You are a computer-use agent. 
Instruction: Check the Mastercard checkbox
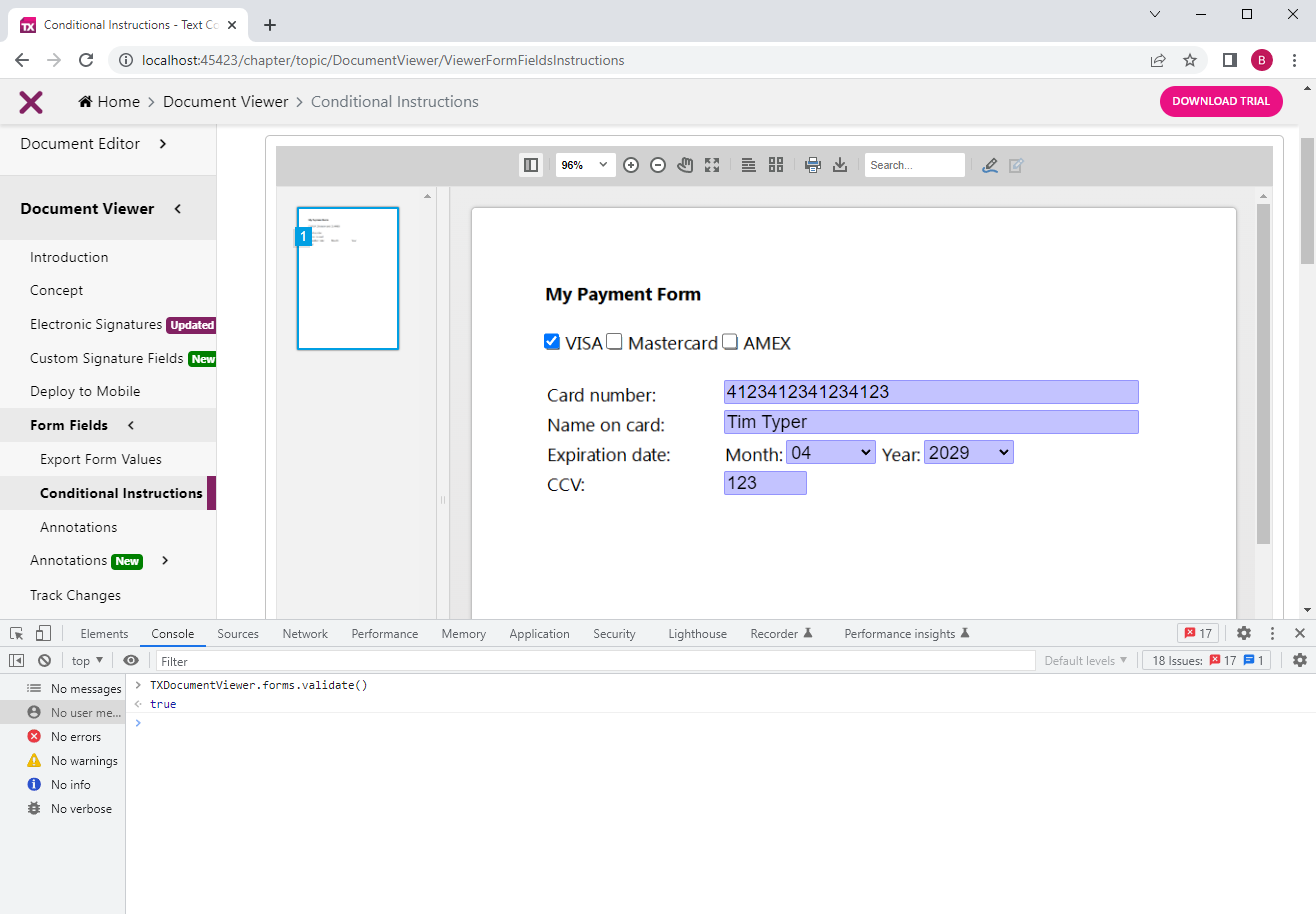coord(614,342)
